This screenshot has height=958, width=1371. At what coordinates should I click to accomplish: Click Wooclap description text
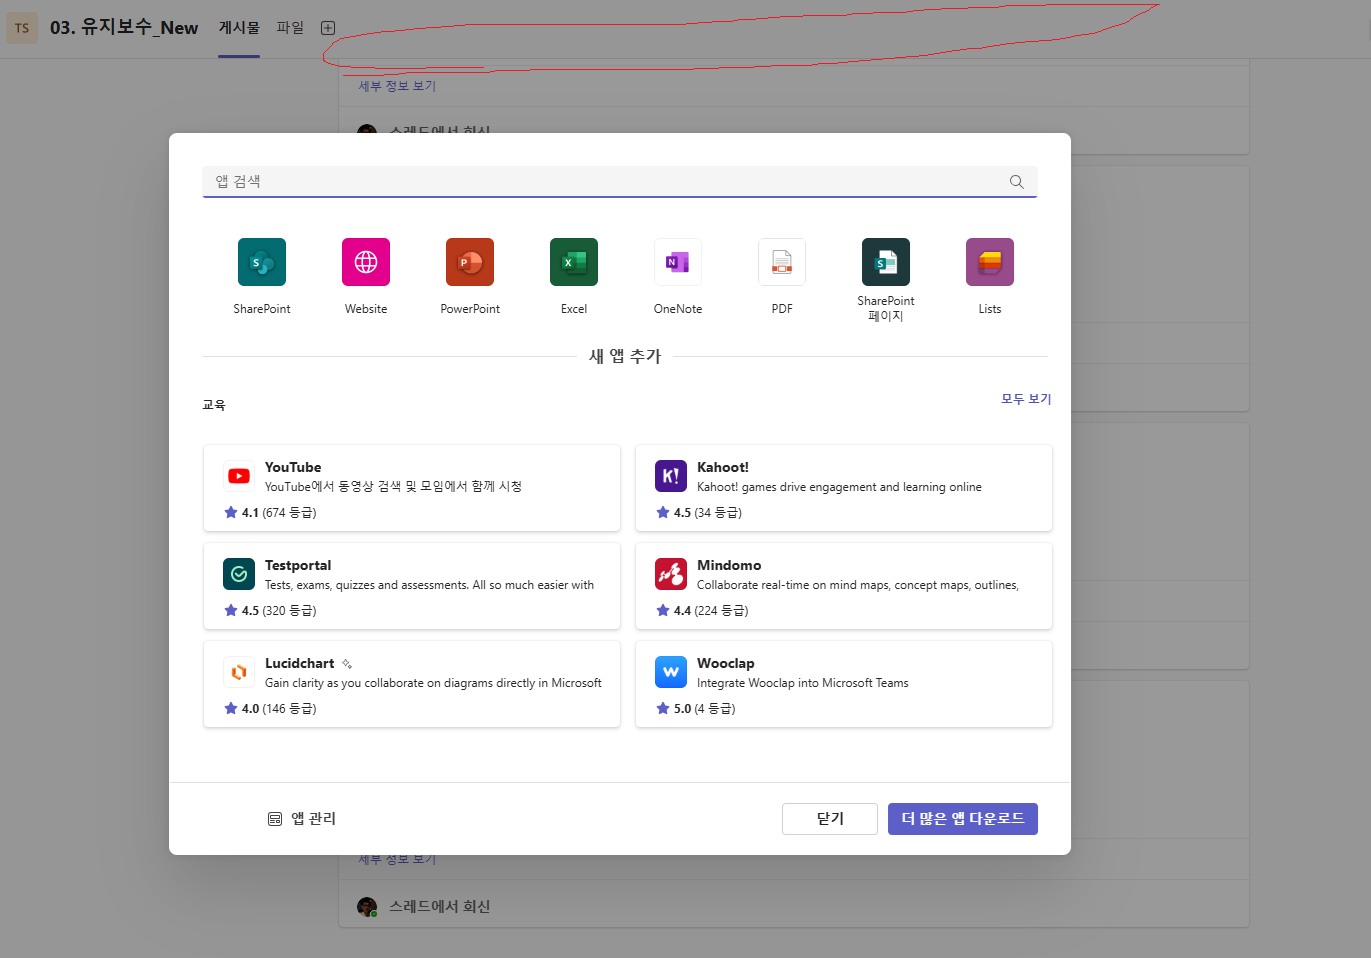803,683
